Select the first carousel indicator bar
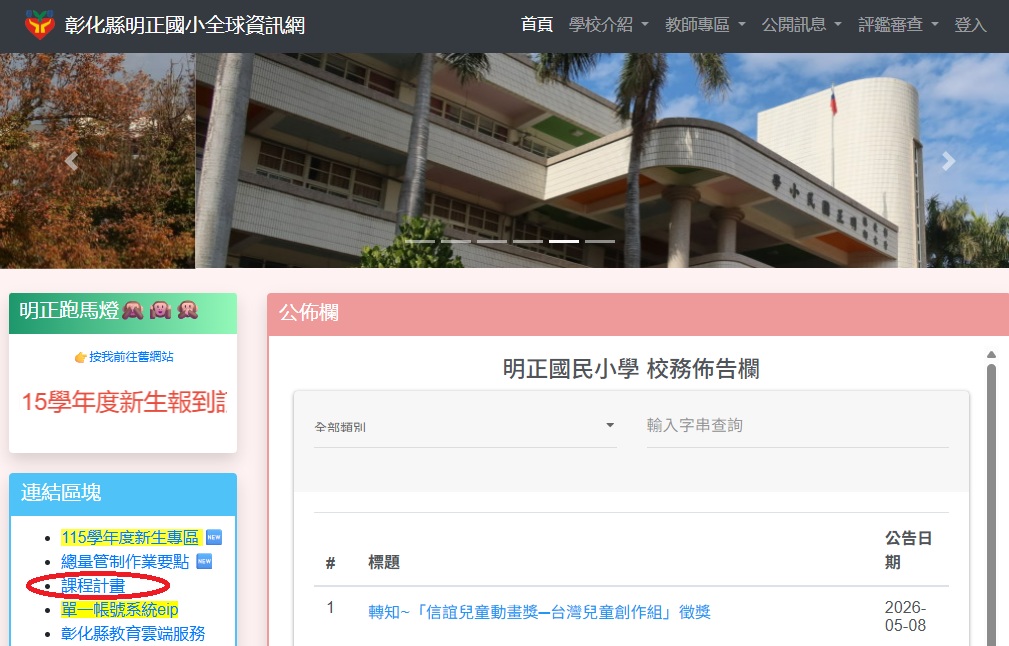Screen dimensions: 1009x646 [420, 241]
